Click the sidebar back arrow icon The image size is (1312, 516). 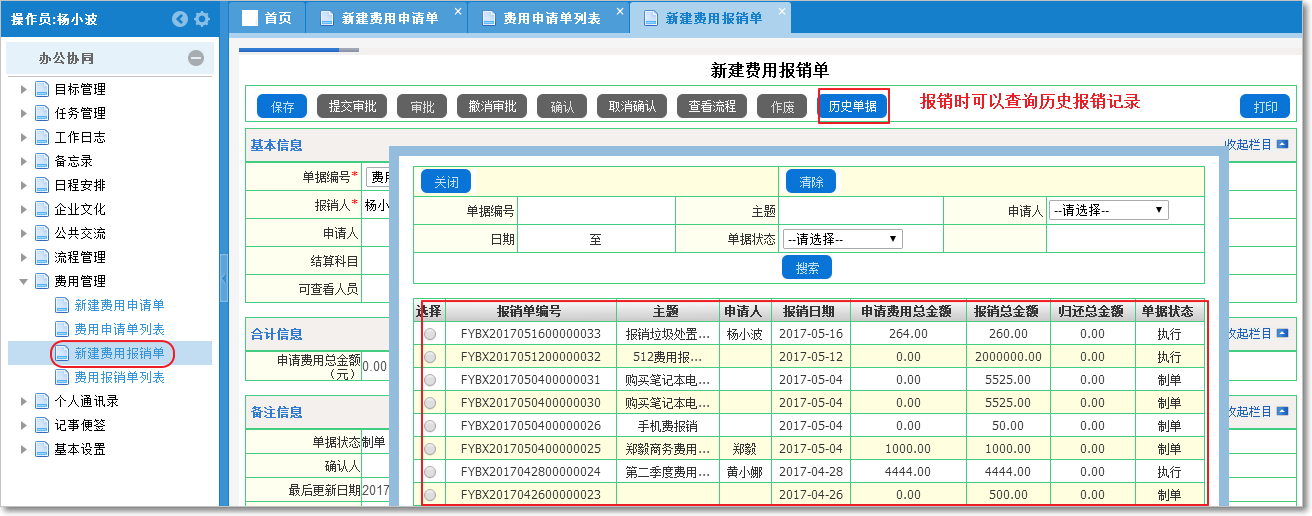pos(180,18)
